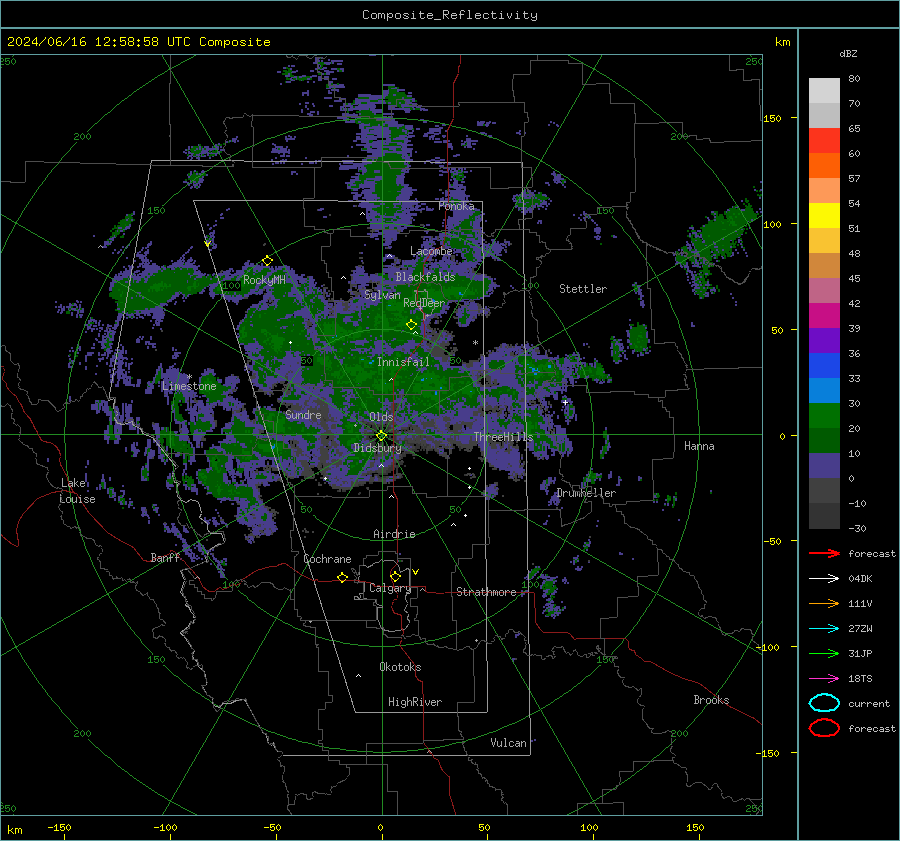This screenshot has height=841, width=900.
Task: Click the white 04DK arrow legend icon
Action: [x=824, y=579]
